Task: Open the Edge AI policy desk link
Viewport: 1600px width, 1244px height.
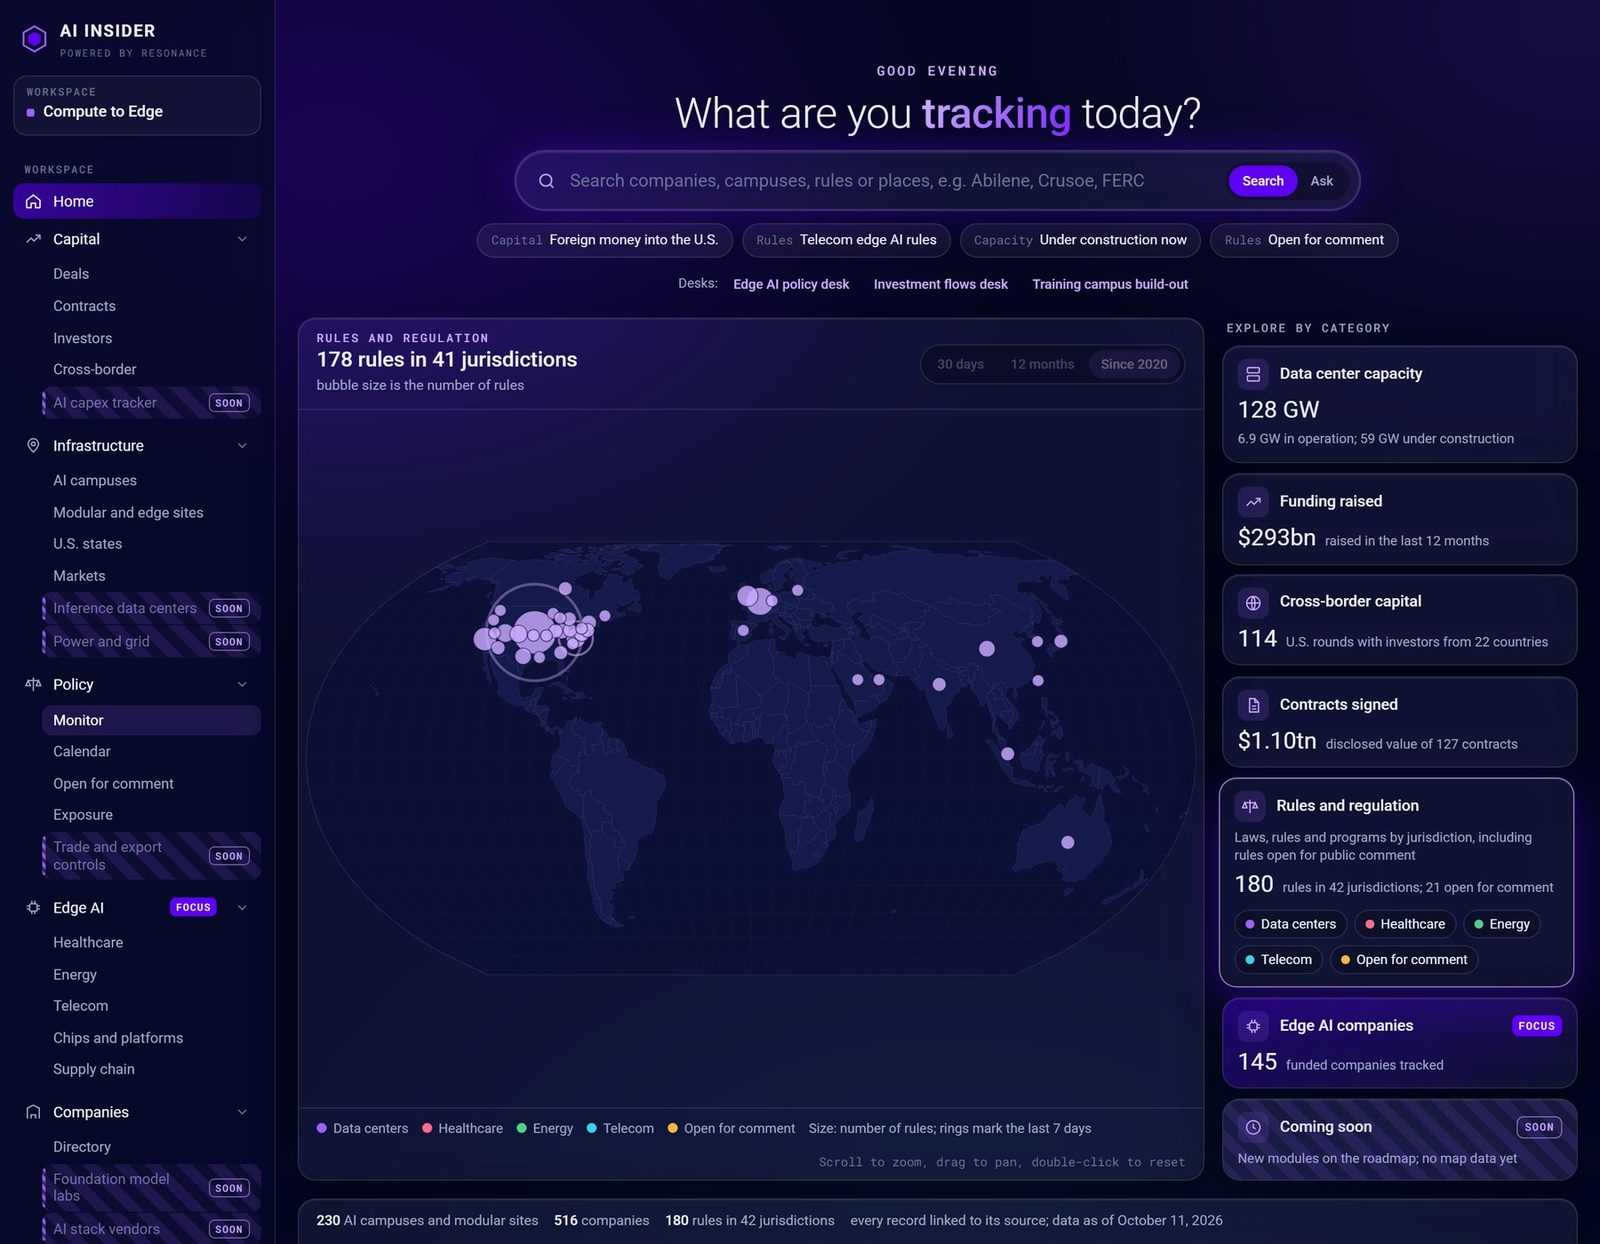Action: coord(791,285)
